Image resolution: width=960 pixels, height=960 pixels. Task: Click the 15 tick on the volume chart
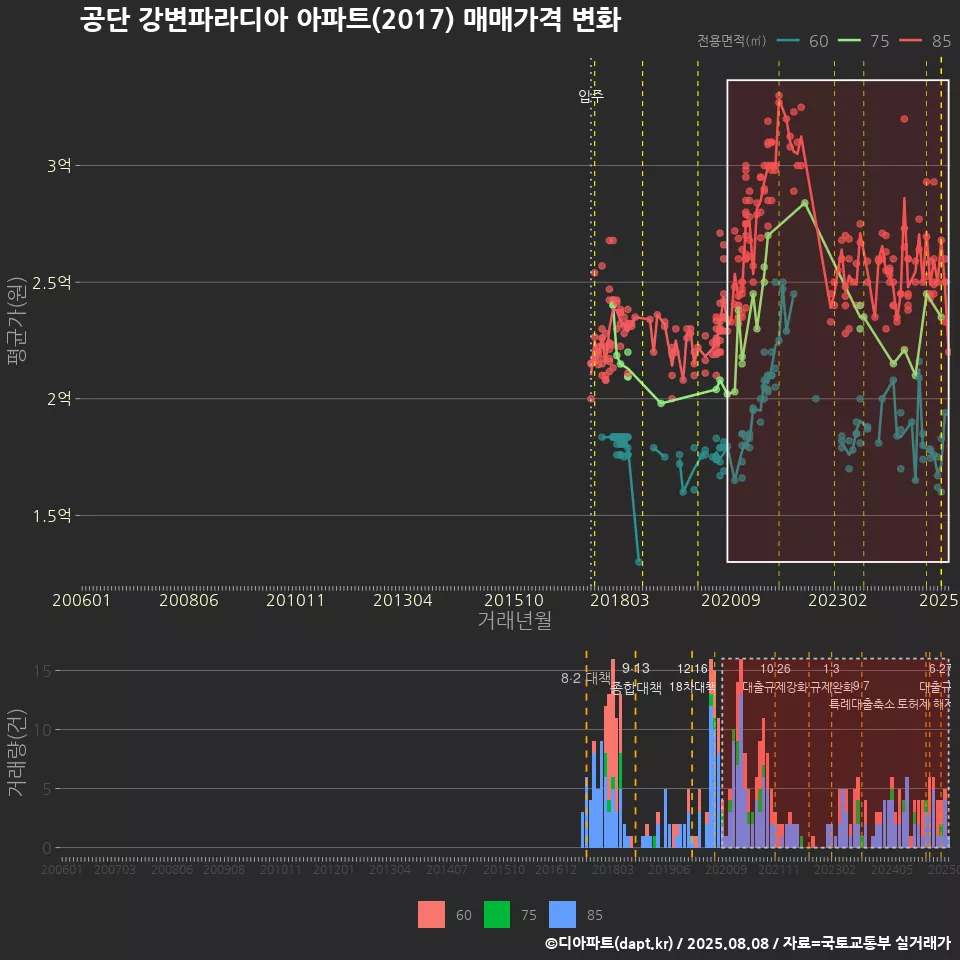point(43,671)
